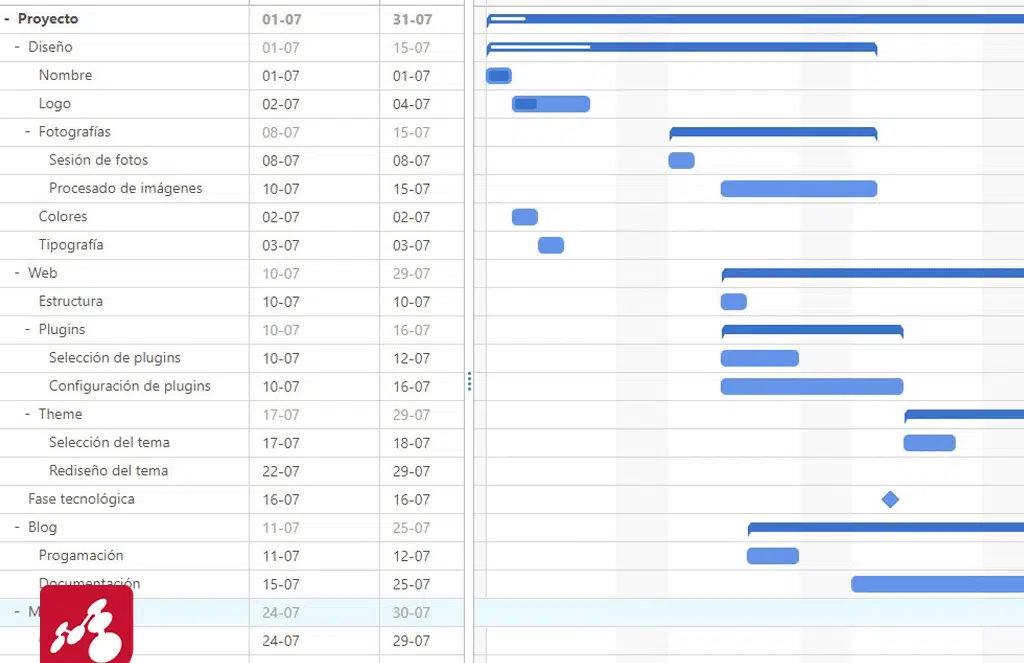
Task: Click the grid and chart splitter handle
Action: point(469,381)
